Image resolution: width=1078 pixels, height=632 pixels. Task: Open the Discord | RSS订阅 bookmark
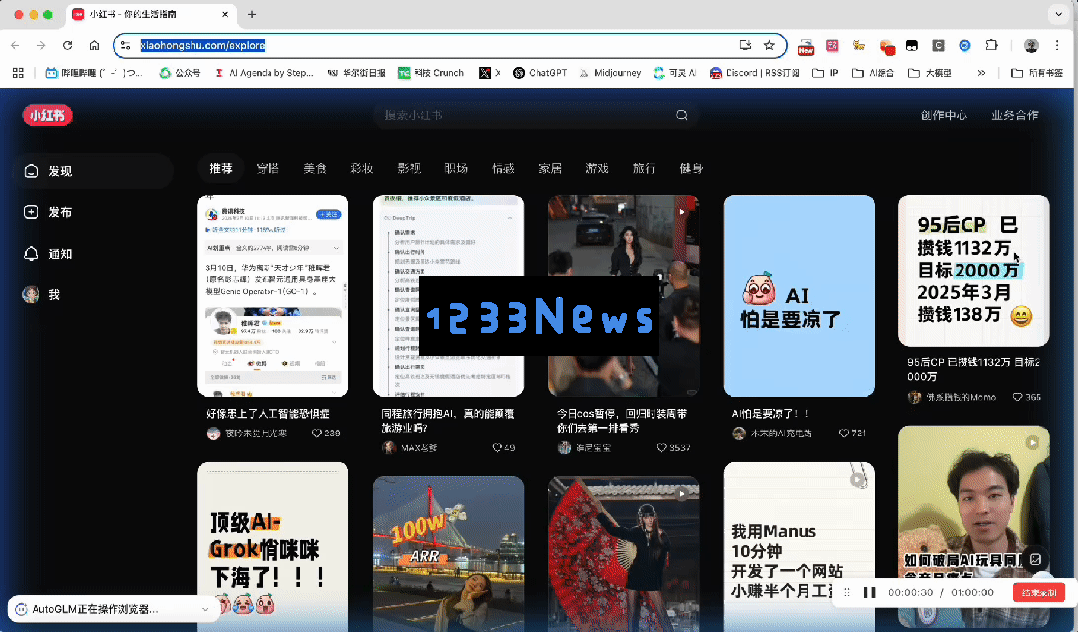coord(755,73)
